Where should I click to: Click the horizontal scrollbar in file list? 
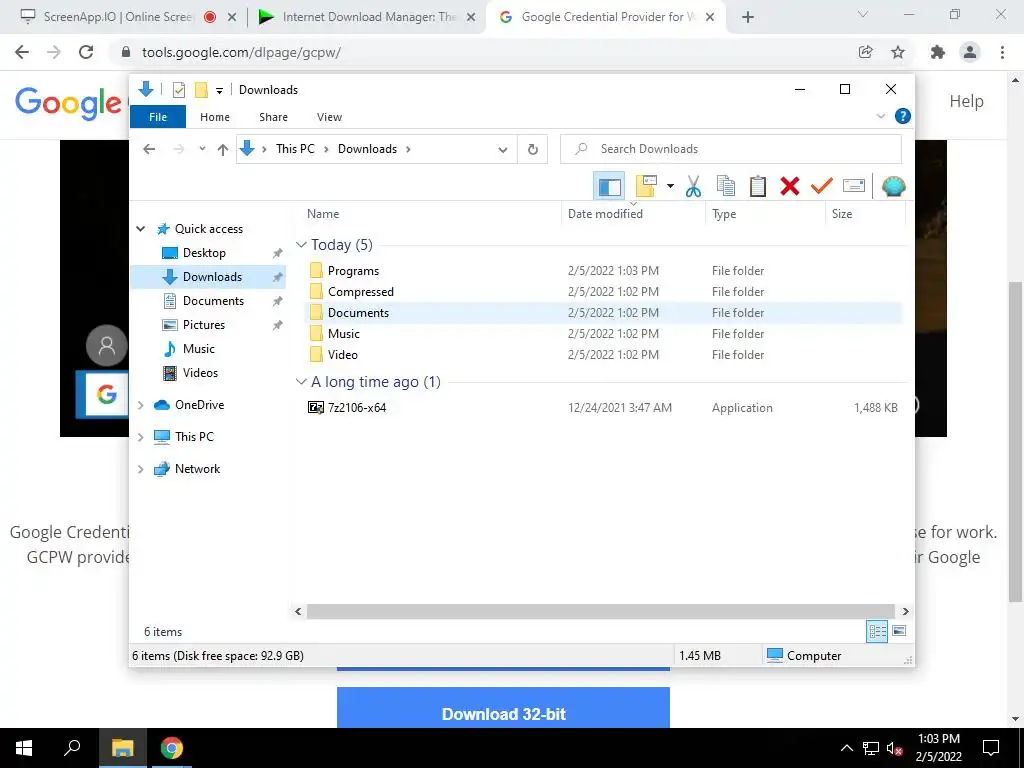pyautogui.click(x=601, y=611)
